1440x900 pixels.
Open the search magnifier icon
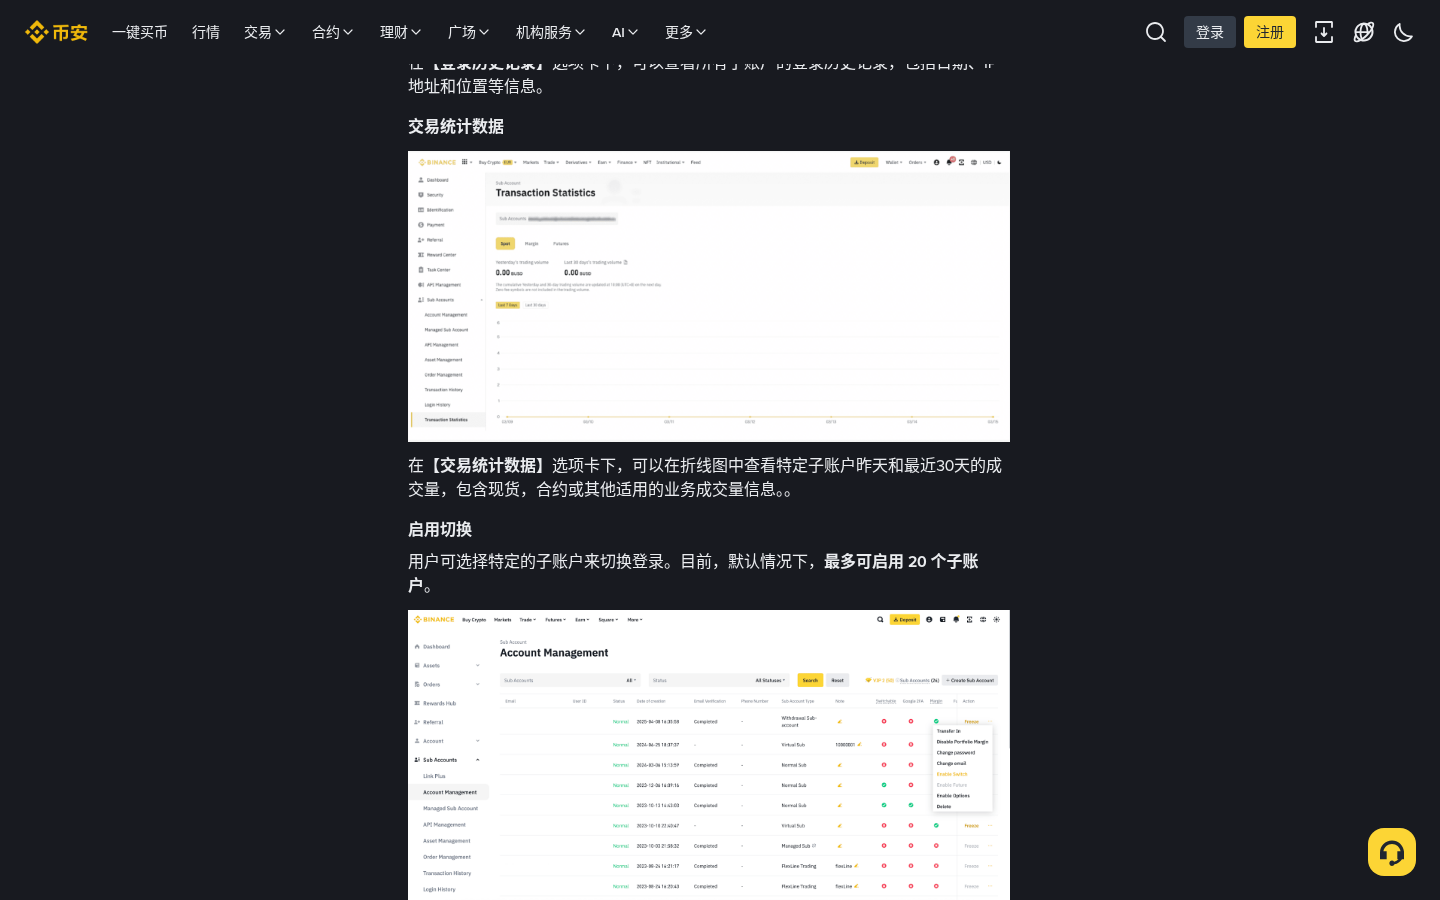point(1156,32)
